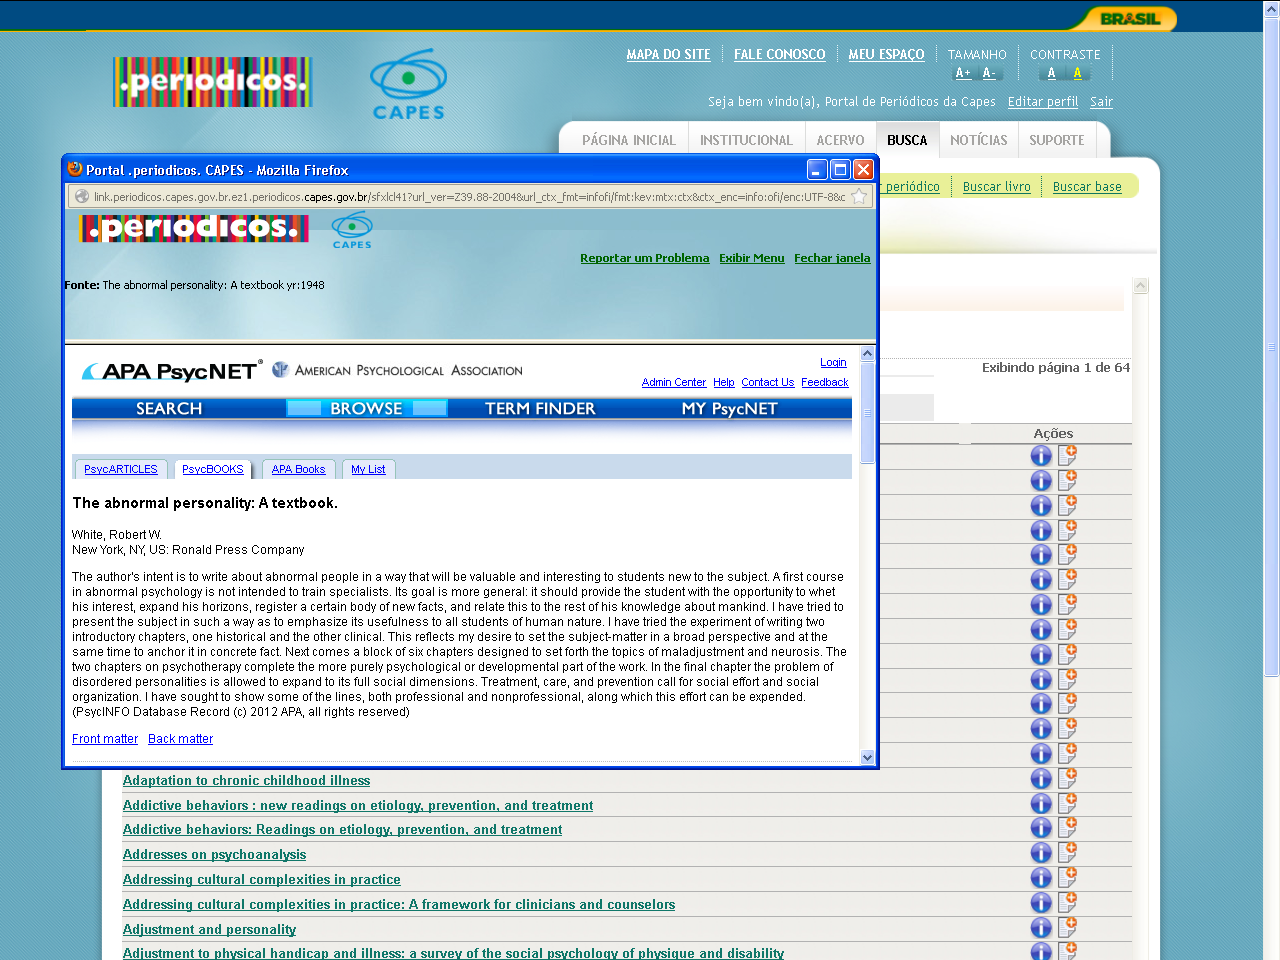Bookmark page with star icon in popup address bar

pos(859,197)
